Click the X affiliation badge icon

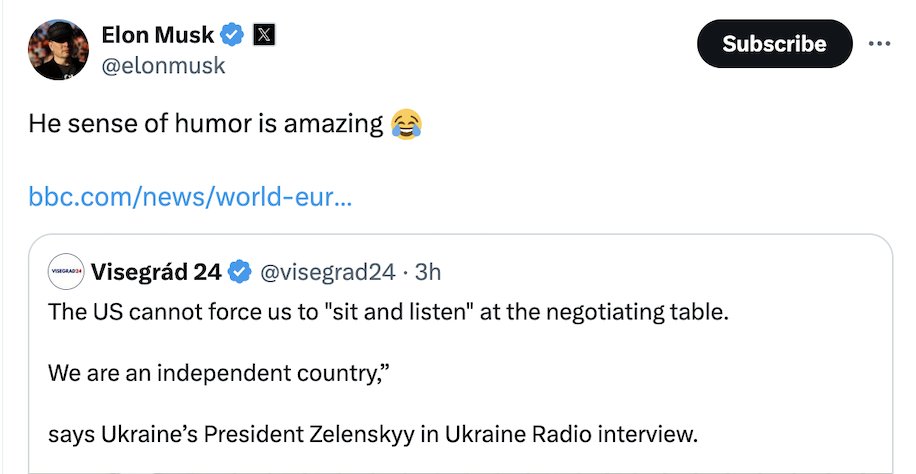coord(263,36)
